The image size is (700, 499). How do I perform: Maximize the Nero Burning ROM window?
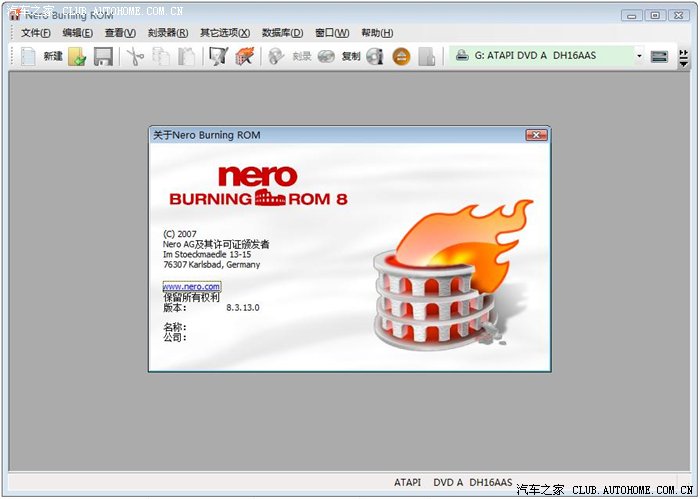(x=655, y=16)
